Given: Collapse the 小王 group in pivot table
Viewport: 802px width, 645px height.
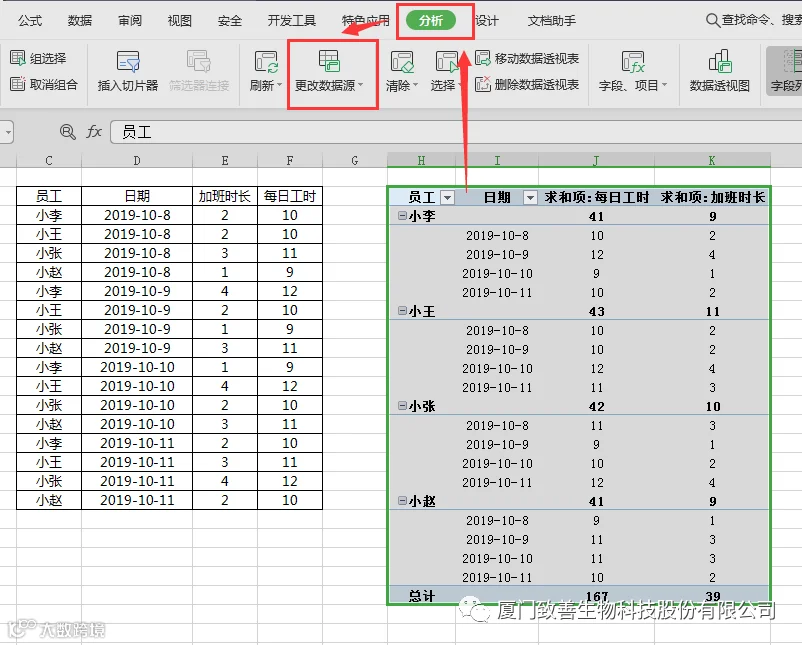Looking at the screenshot, I should pos(402,310).
